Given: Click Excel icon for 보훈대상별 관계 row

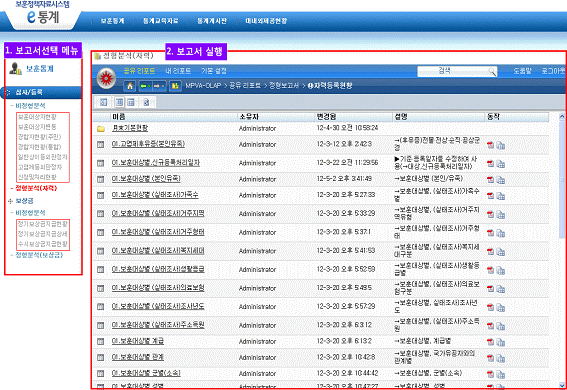Looking at the screenshot, I should 501,359.
